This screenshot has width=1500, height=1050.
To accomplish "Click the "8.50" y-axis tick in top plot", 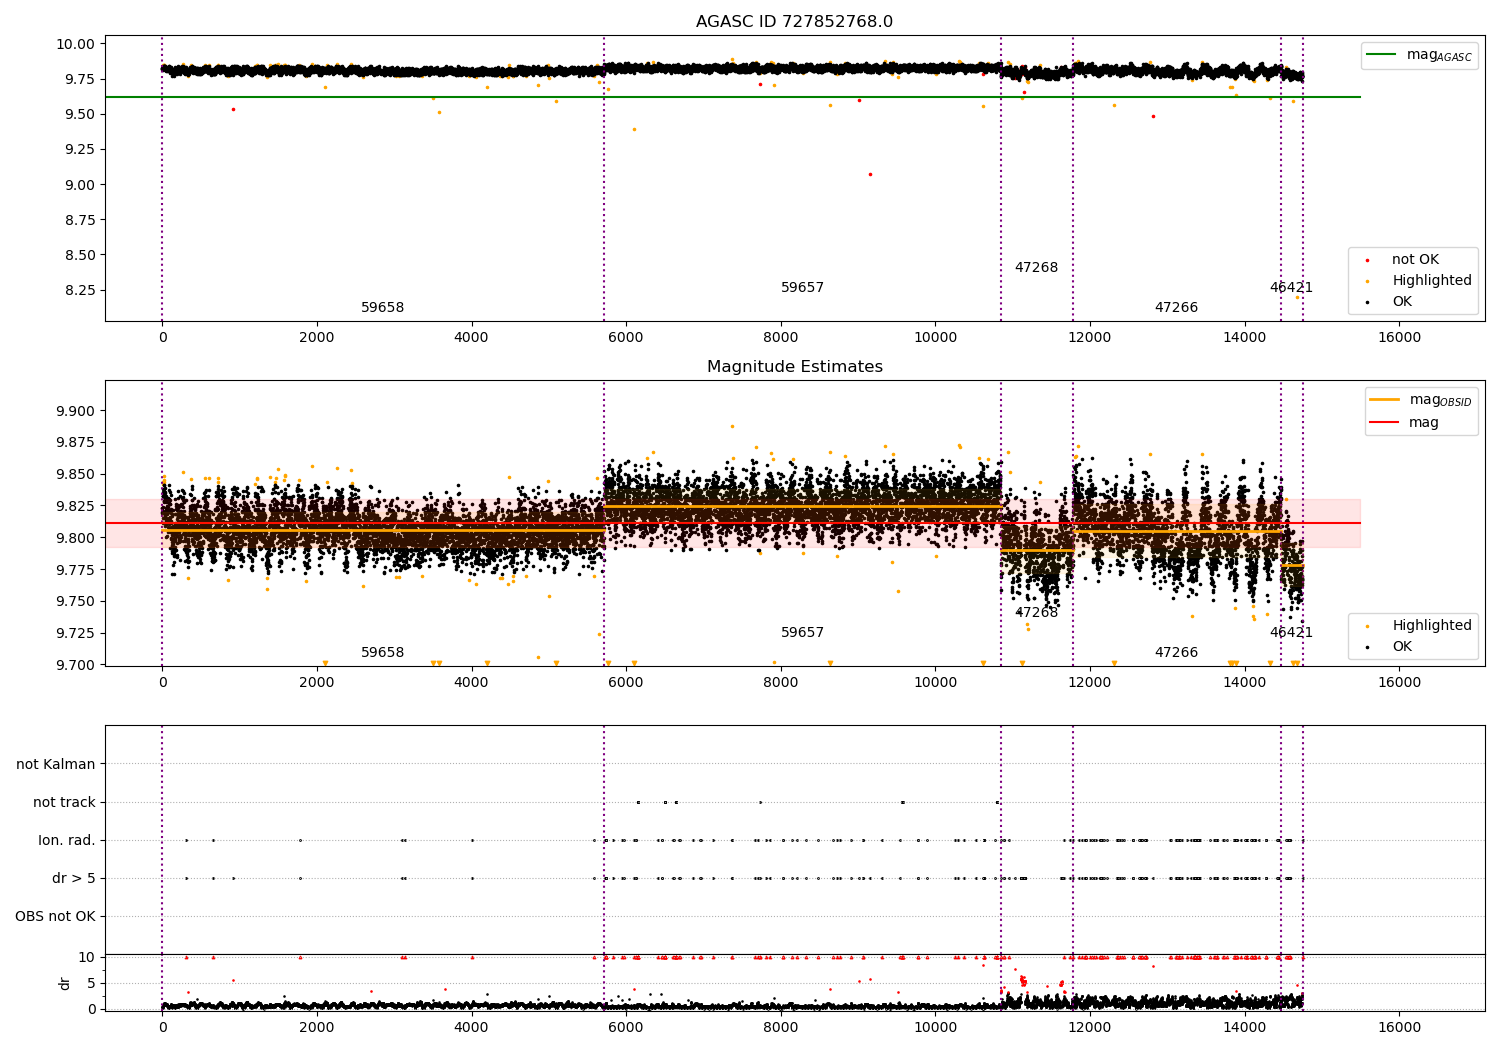I will click(x=80, y=255).
